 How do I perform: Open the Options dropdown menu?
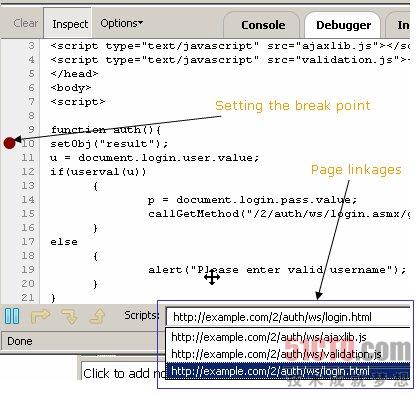pos(121,23)
